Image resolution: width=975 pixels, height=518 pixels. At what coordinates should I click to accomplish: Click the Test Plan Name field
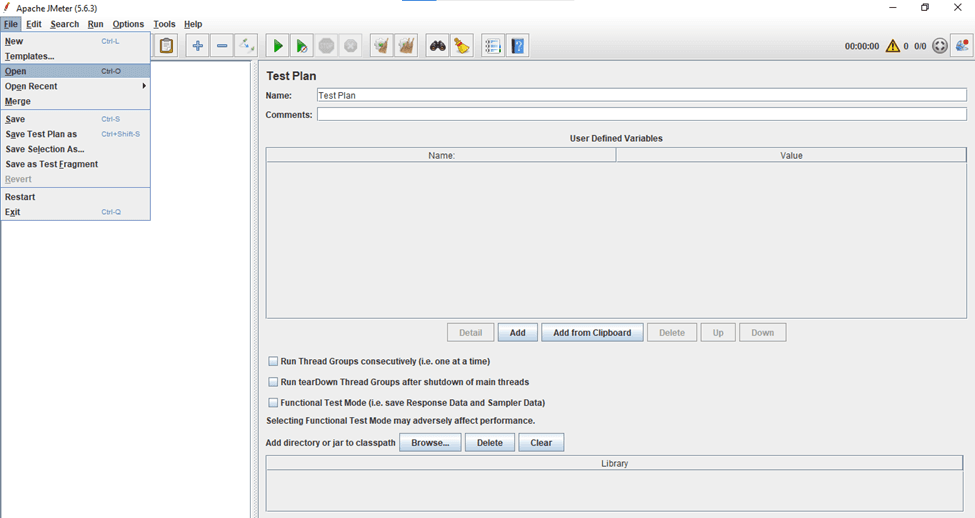coord(642,95)
